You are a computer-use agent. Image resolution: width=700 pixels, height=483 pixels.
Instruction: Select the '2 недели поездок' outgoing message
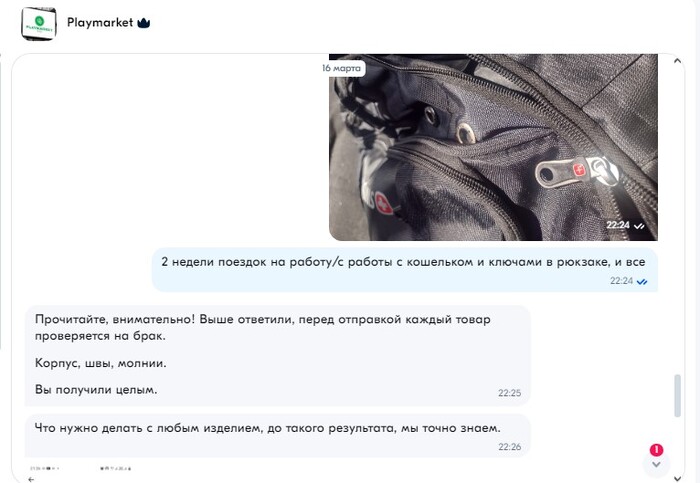click(x=404, y=270)
